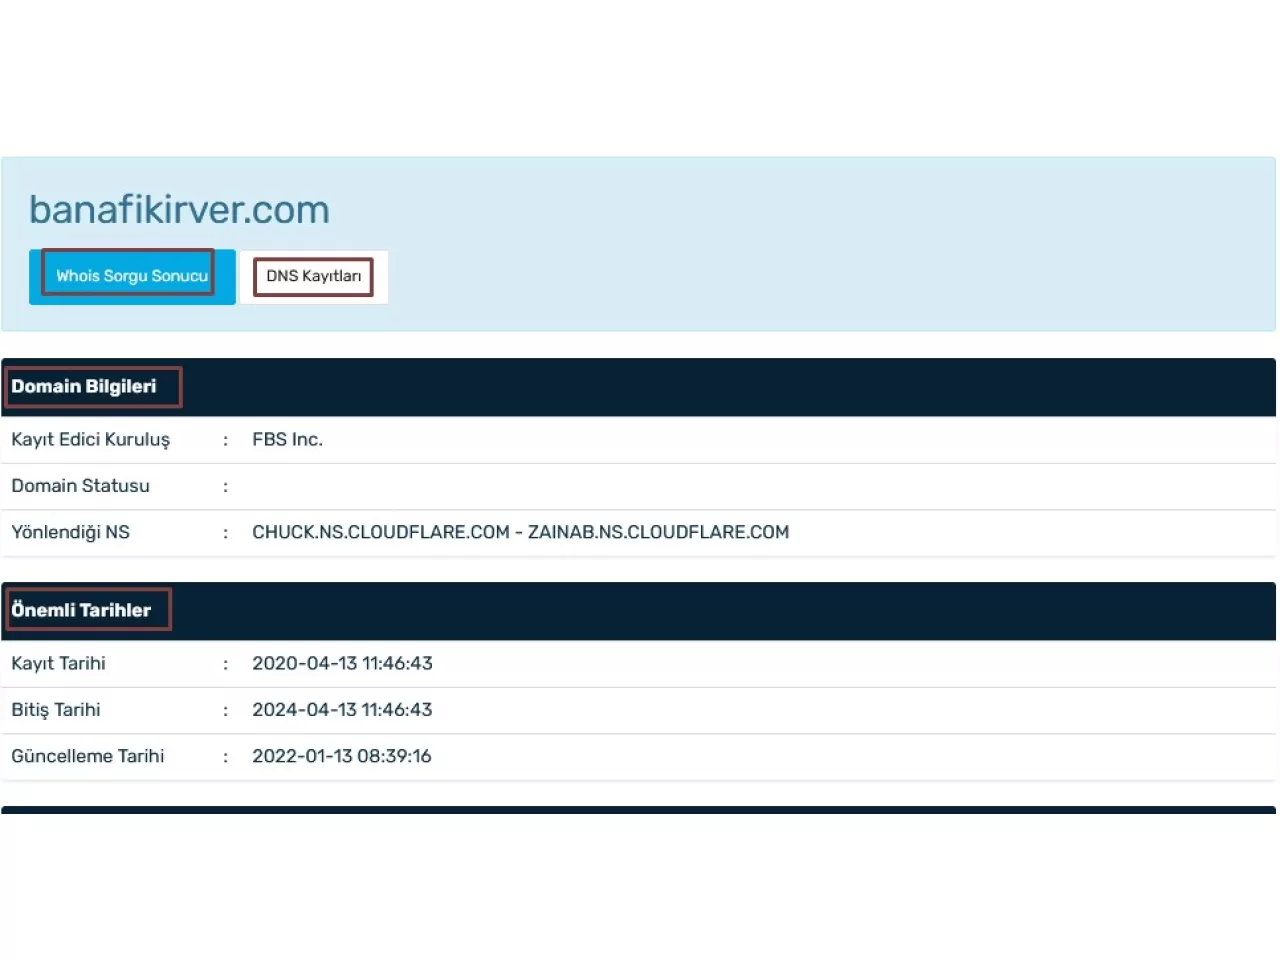Click the colon separator after Domain Statusu
Image resolution: width=1280 pixels, height=960 pixels.
pos(225,487)
